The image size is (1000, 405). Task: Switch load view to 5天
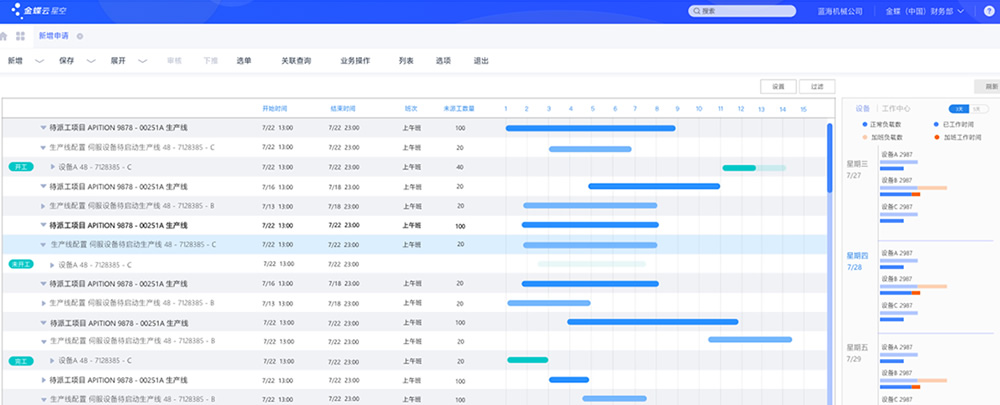click(x=978, y=109)
